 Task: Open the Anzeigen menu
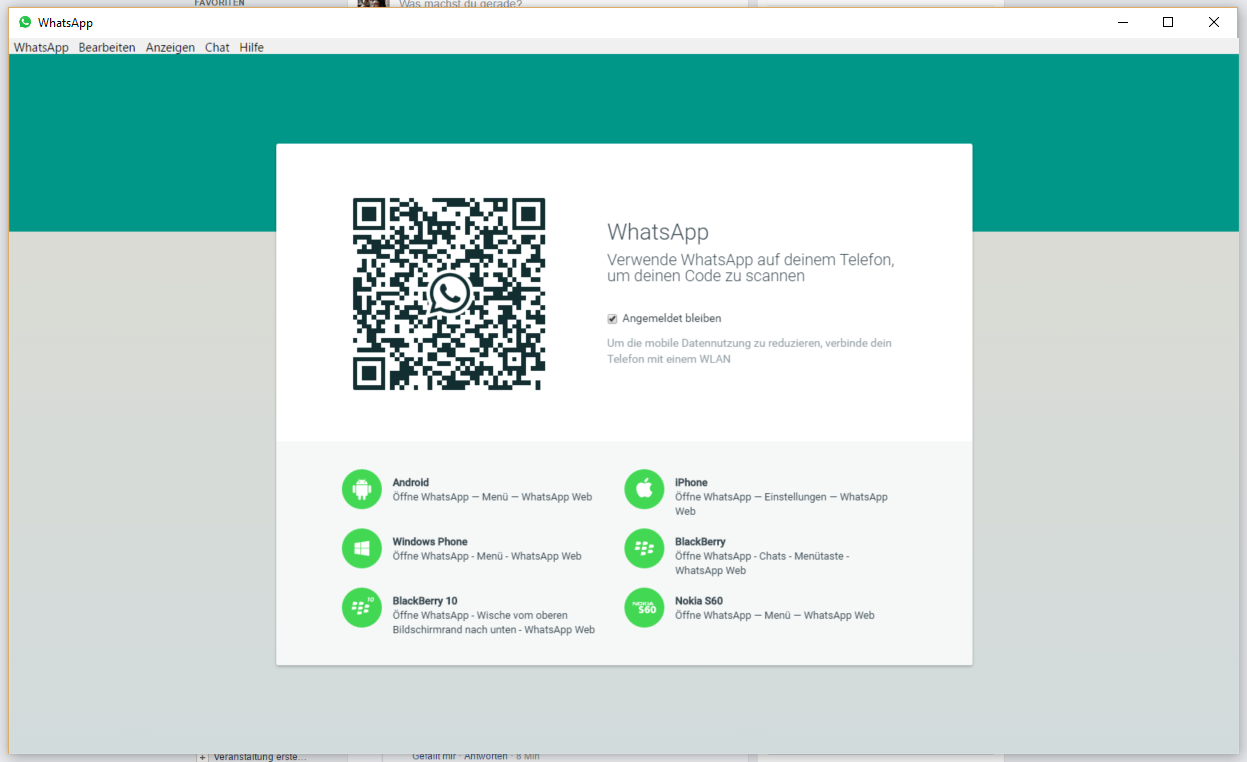click(170, 47)
